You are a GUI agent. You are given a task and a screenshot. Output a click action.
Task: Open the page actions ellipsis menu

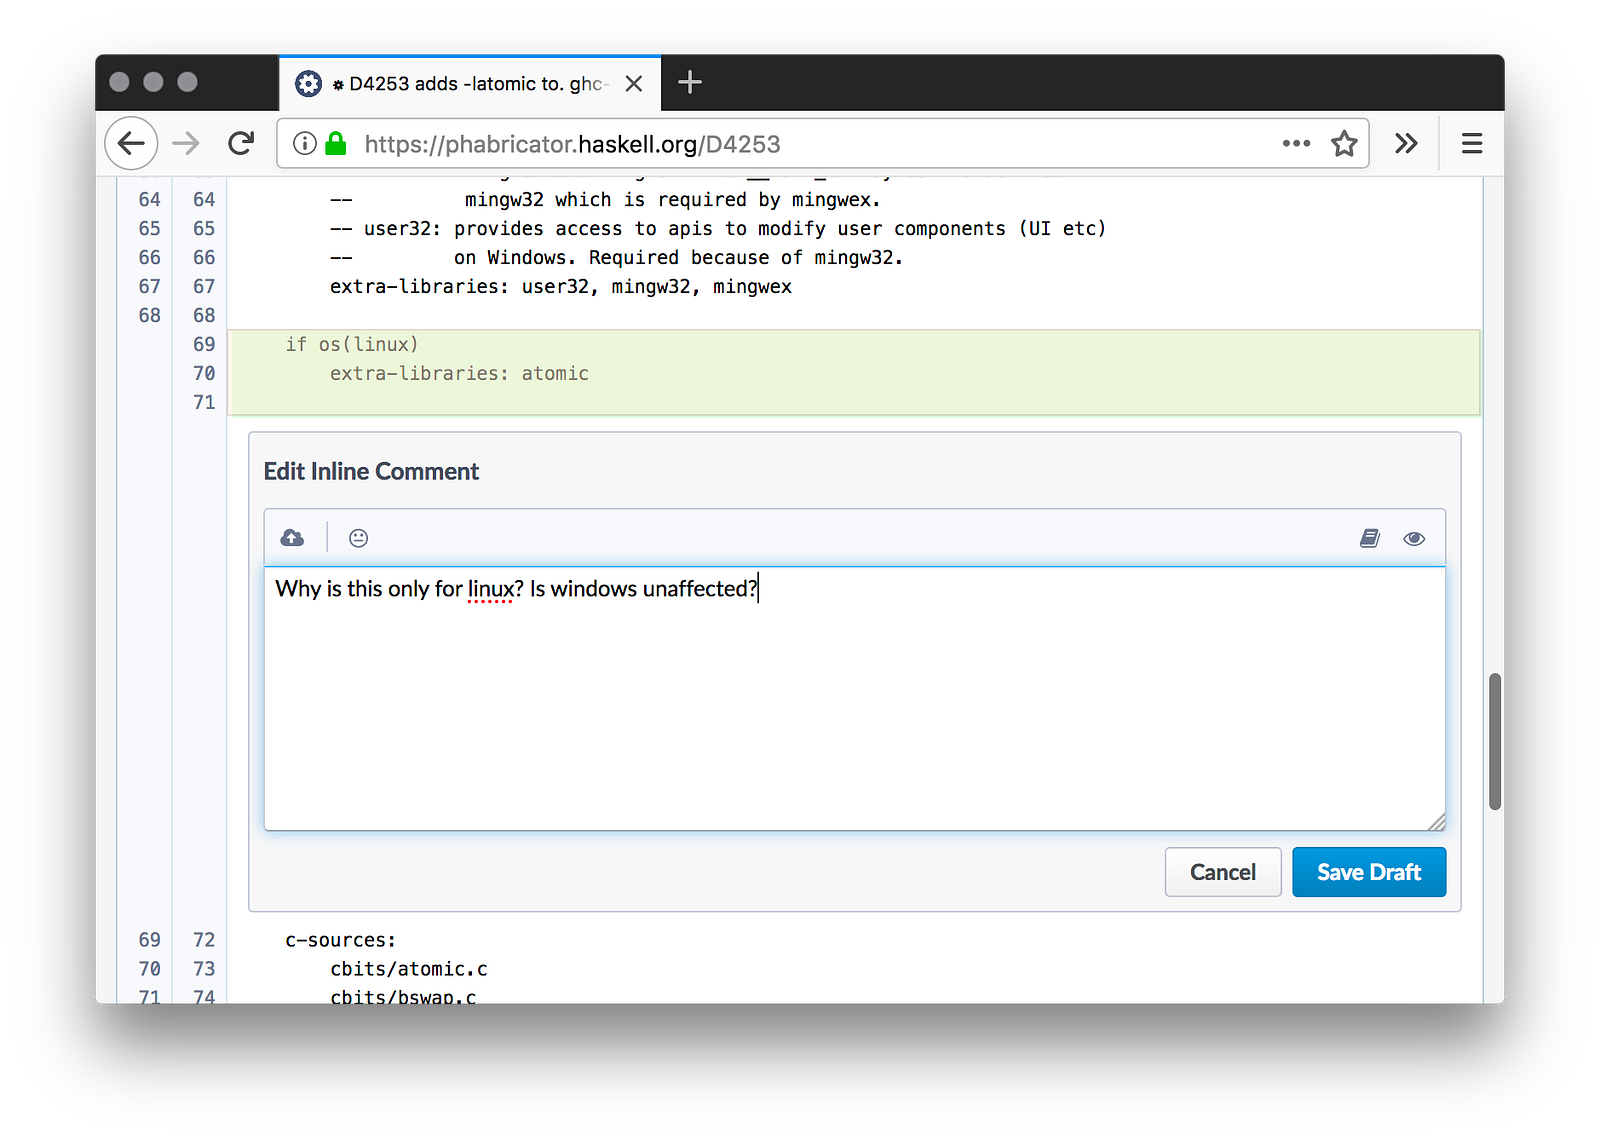[1296, 144]
